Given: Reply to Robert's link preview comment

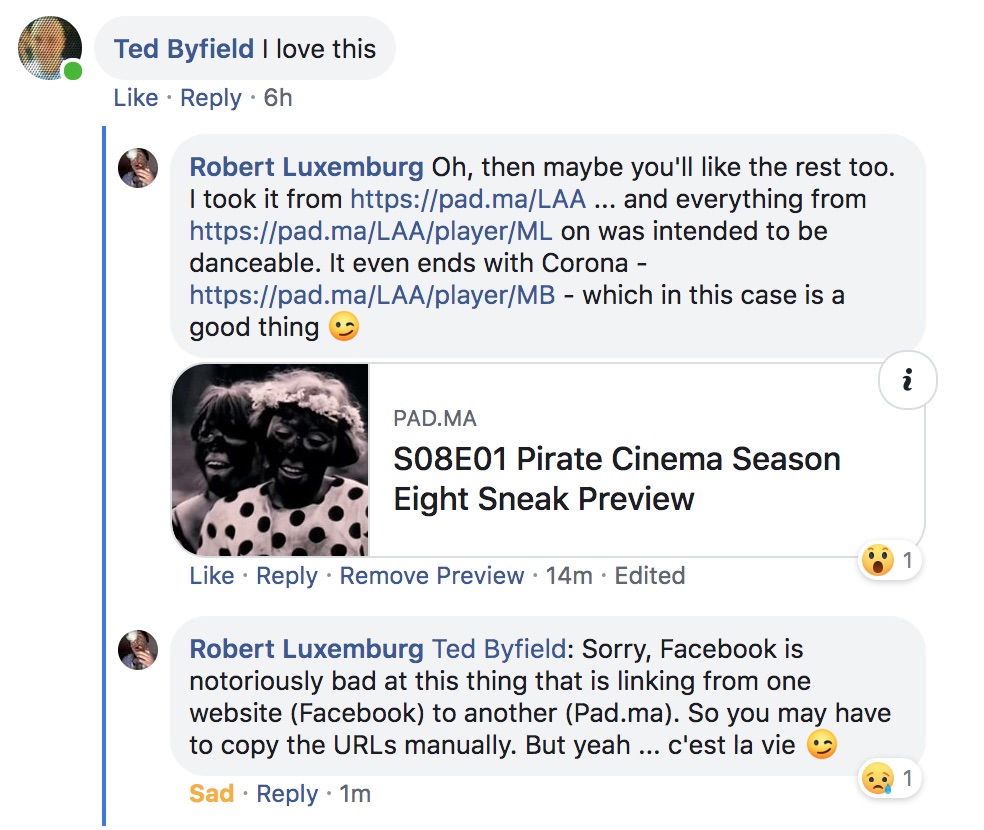Looking at the screenshot, I should coord(287,576).
